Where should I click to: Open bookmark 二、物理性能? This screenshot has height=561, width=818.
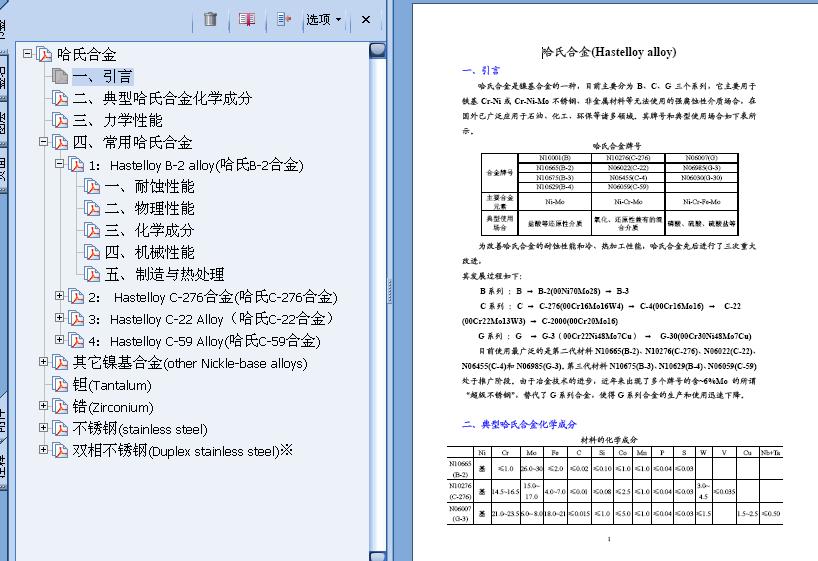(149, 209)
